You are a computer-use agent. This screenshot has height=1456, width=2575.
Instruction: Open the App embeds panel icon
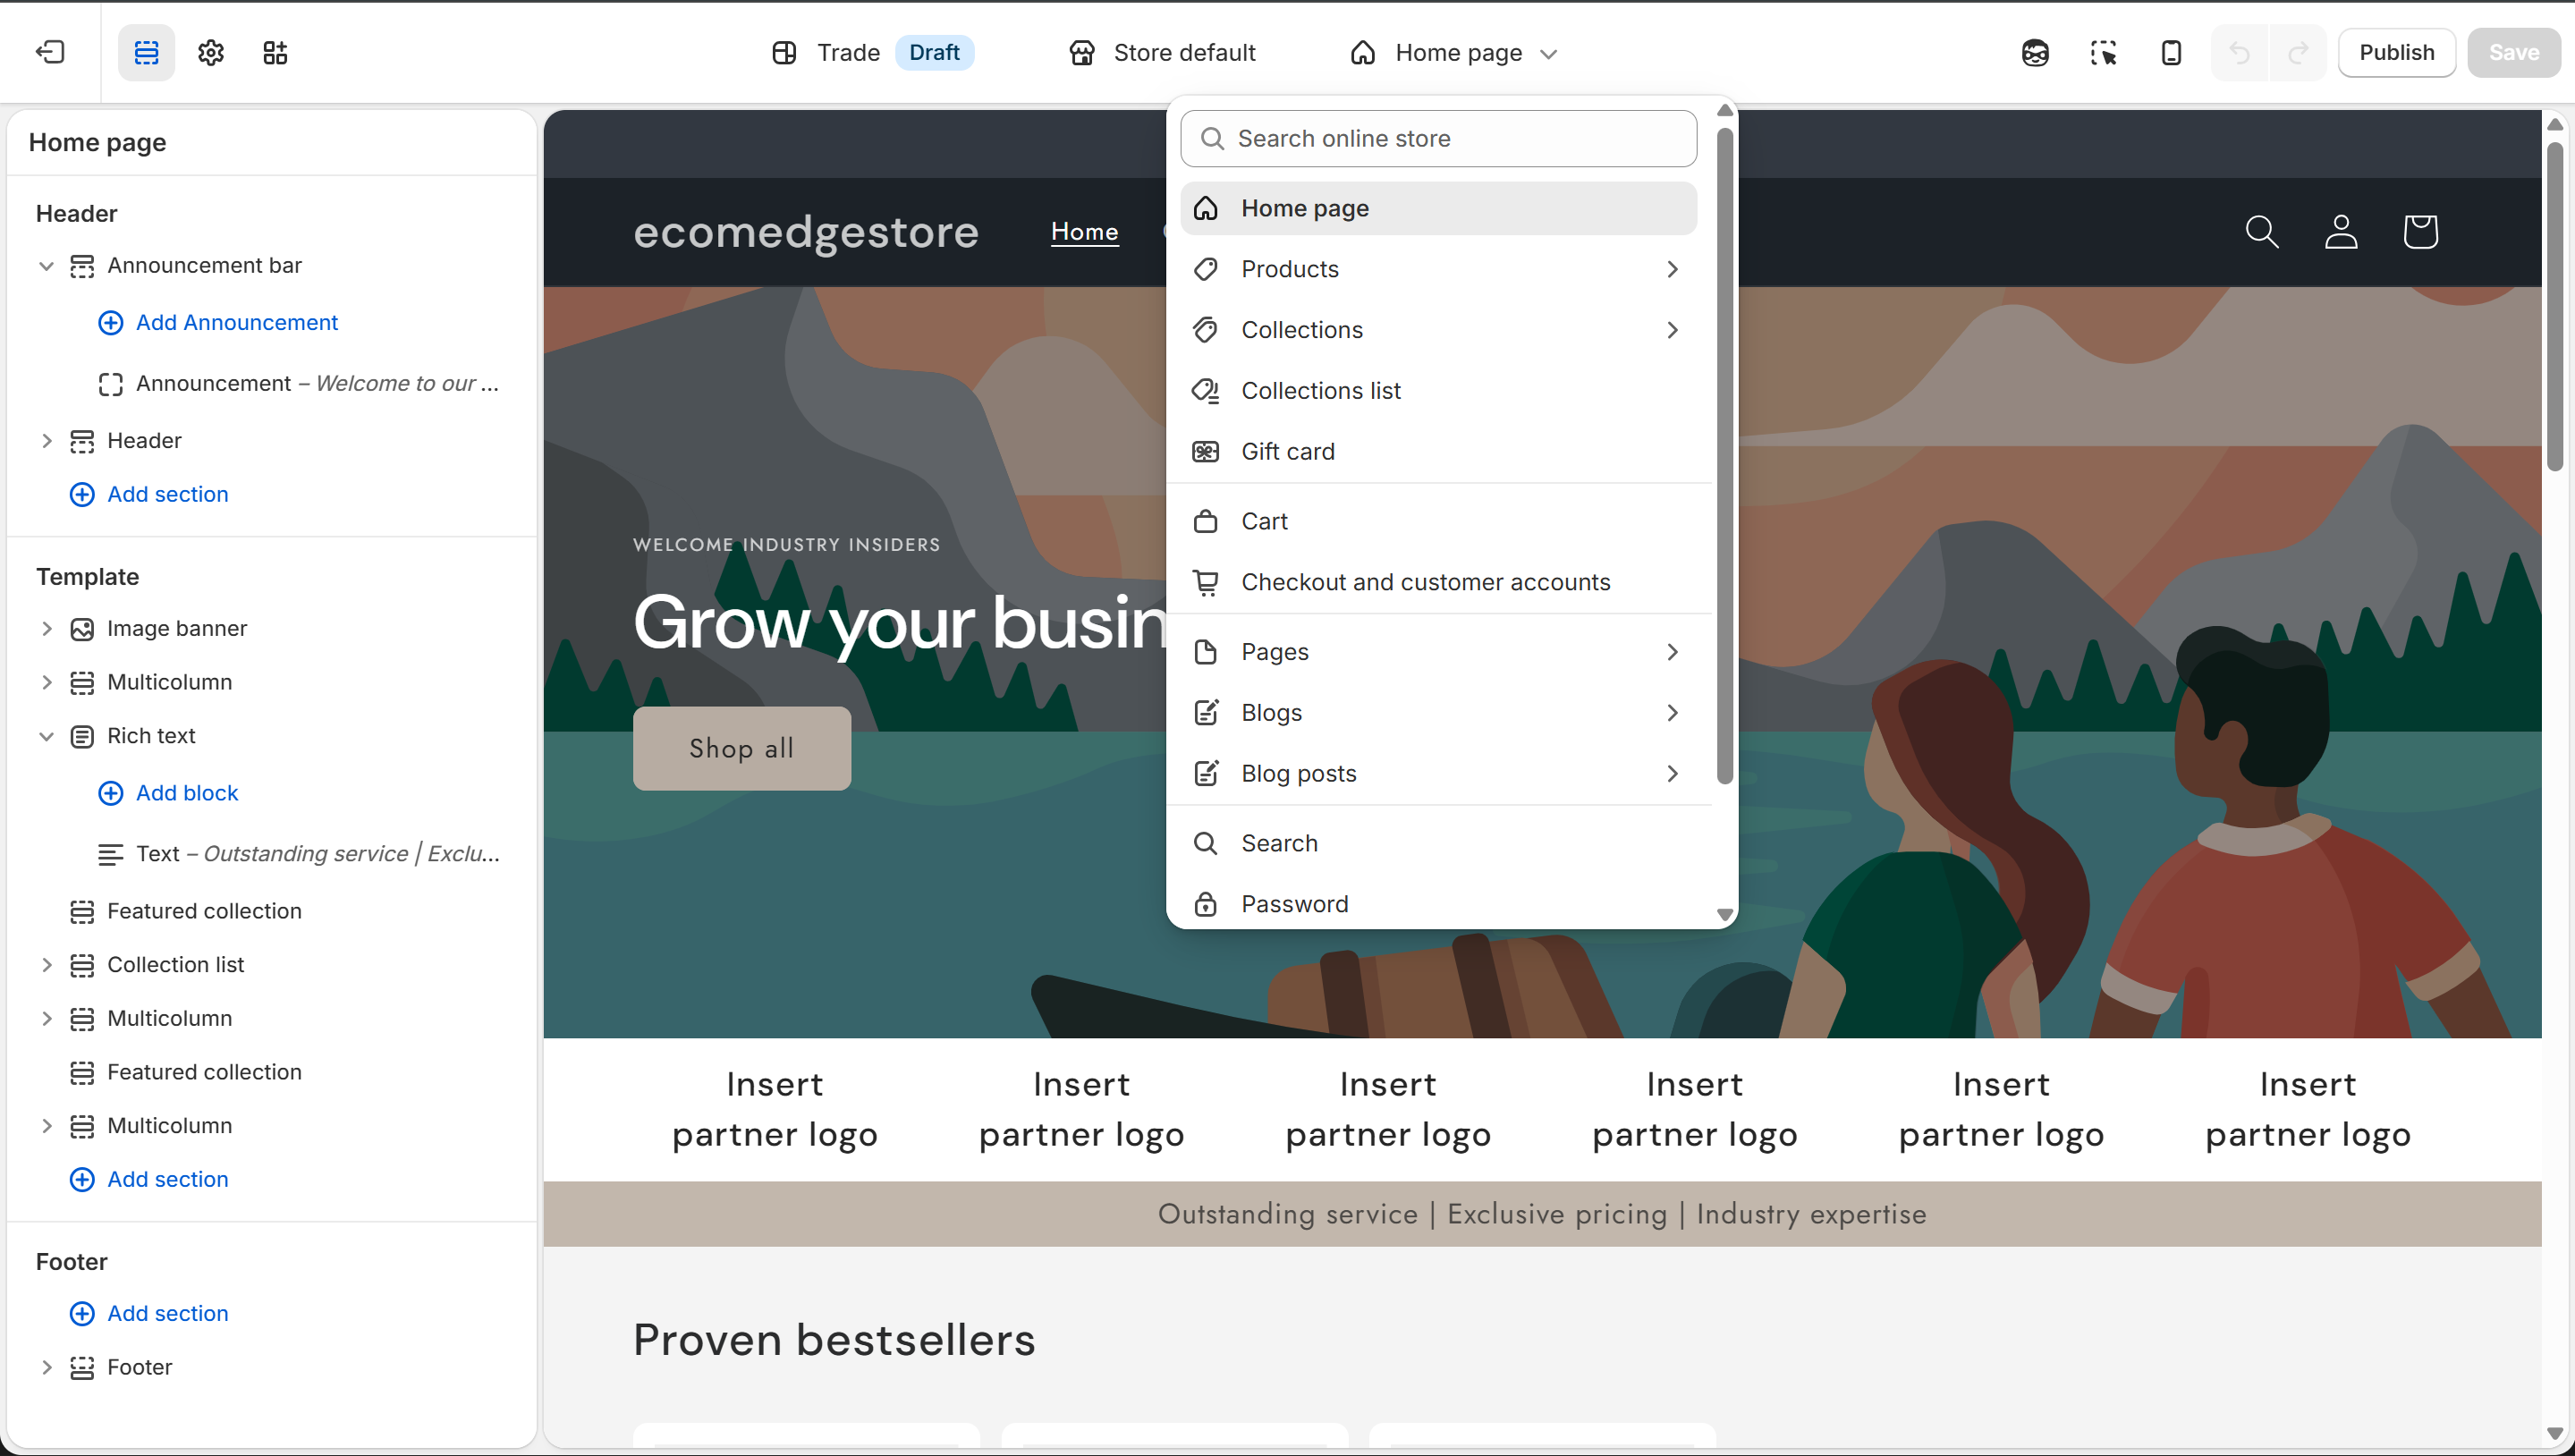coord(274,52)
